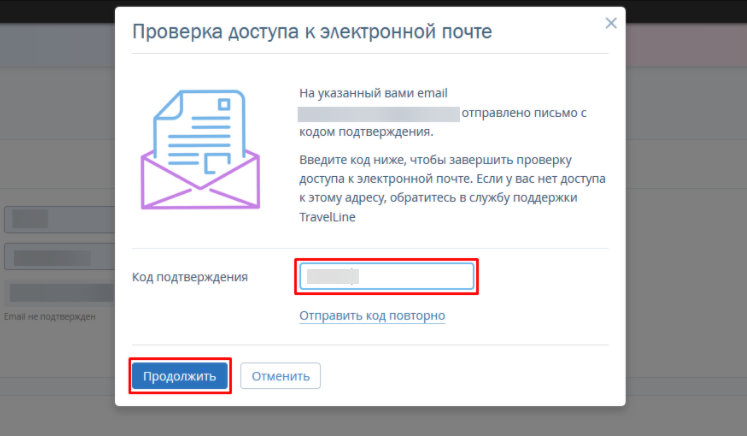Click the blue Продолжить button
Image resolution: width=747 pixels, height=436 pixels.
[x=180, y=376]
